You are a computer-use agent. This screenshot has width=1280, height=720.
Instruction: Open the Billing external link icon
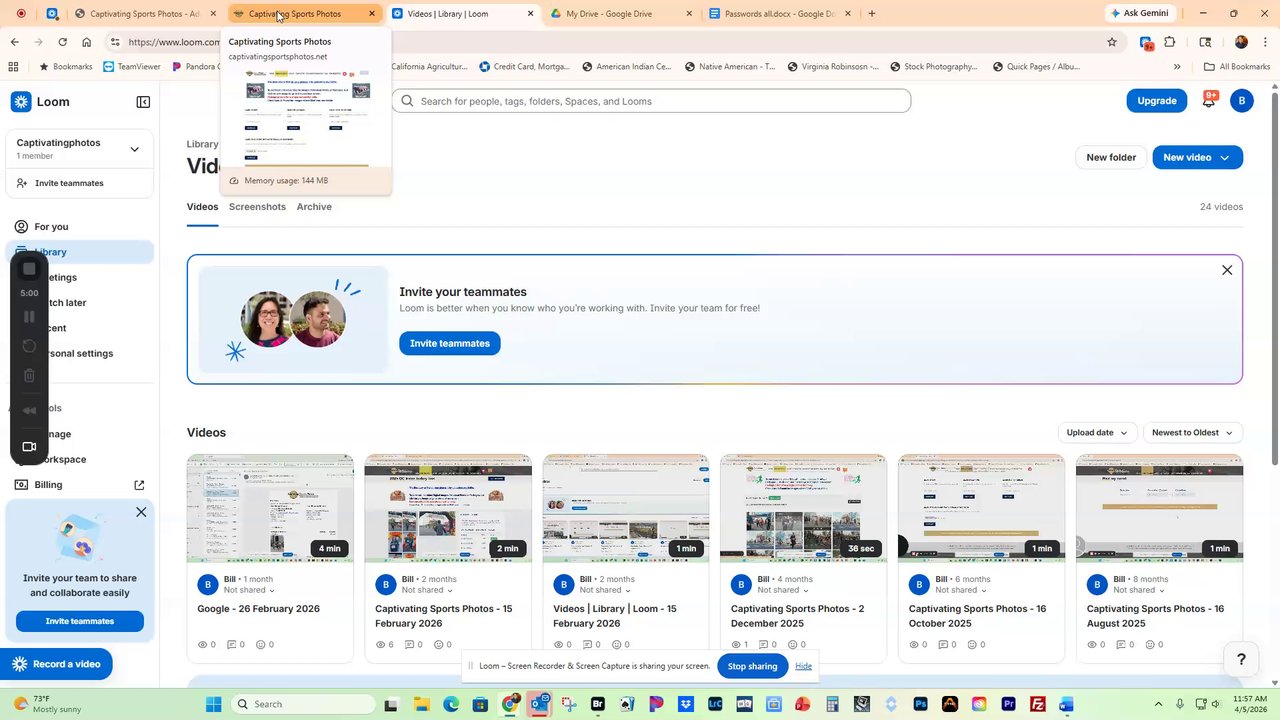139,485
